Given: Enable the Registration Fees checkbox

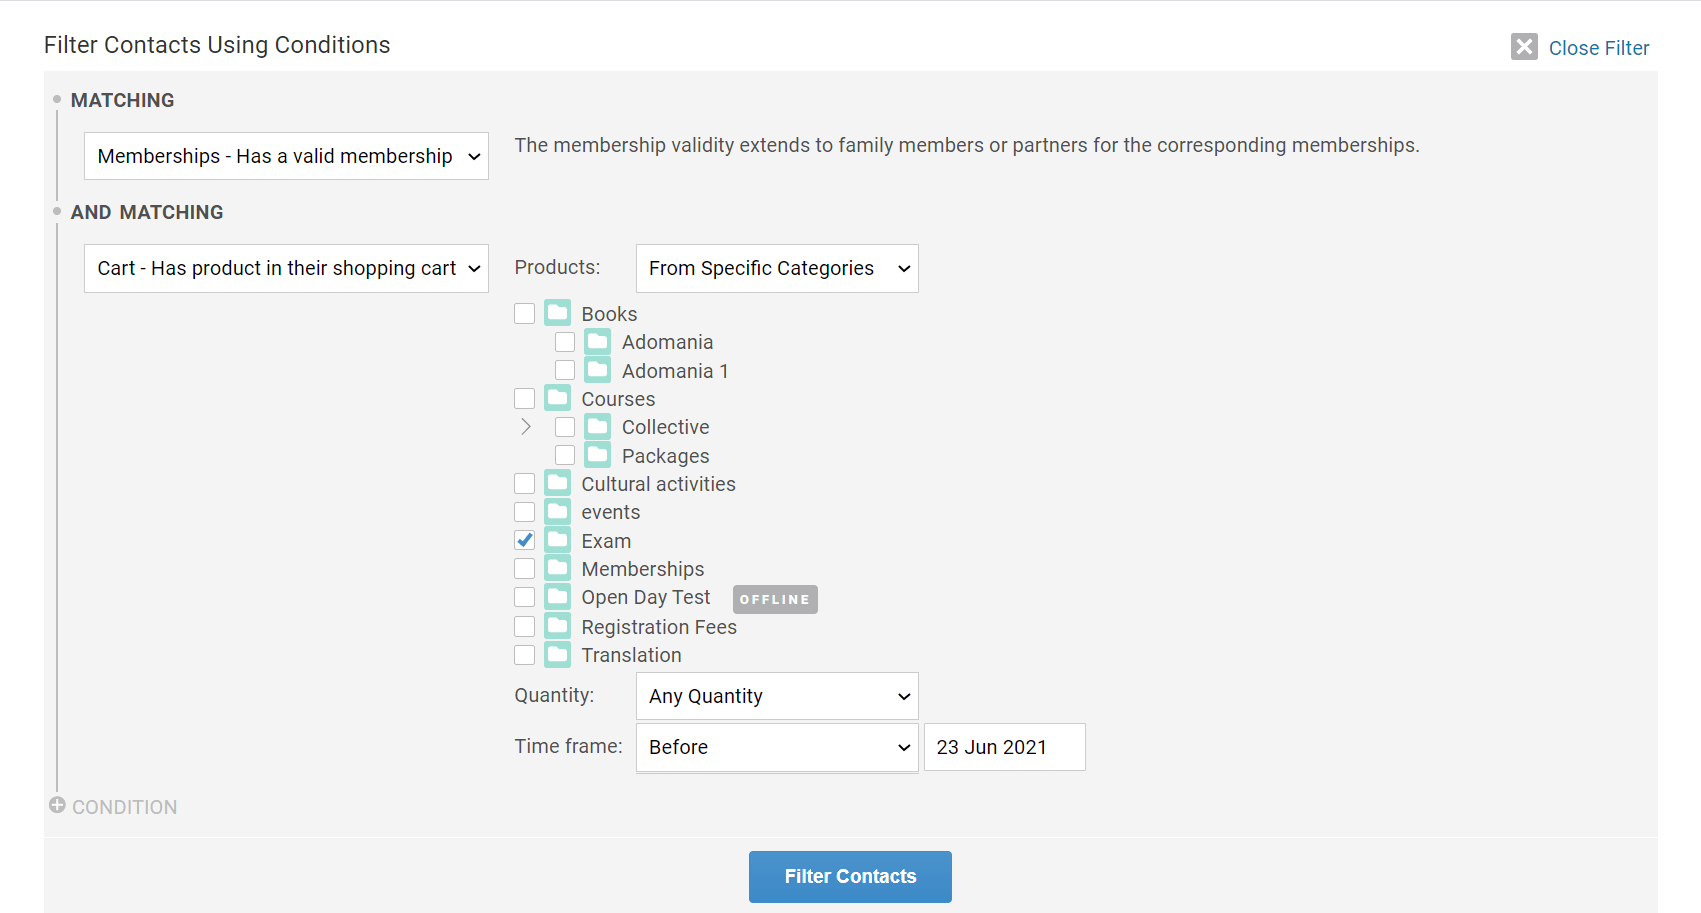Looking at the screenshot, I should pos(524,626).
